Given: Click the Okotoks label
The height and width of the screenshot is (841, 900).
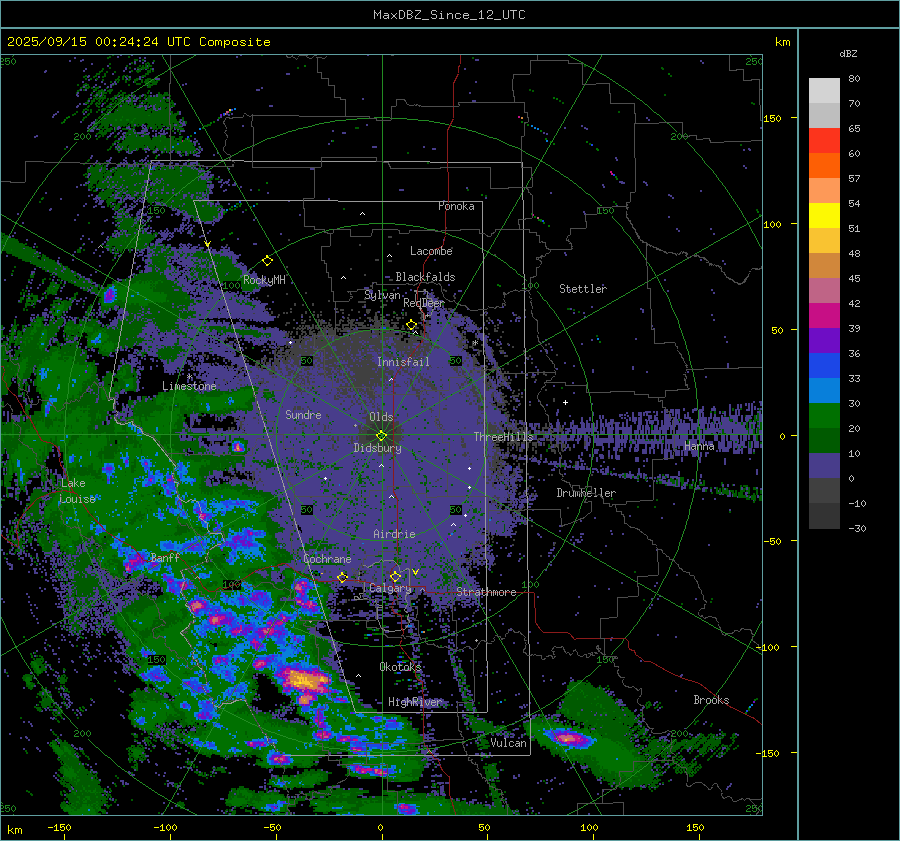Looking at the screenshot, I should [400, 666].
